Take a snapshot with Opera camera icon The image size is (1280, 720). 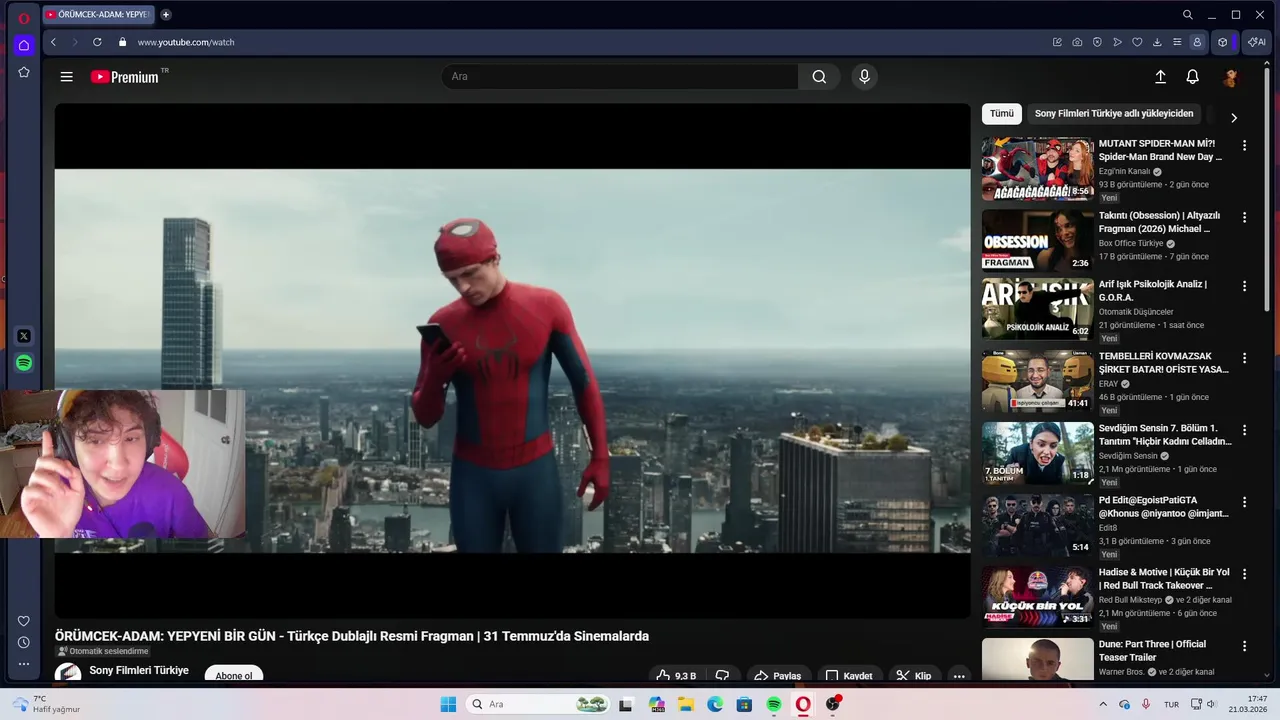(1077, 42)
